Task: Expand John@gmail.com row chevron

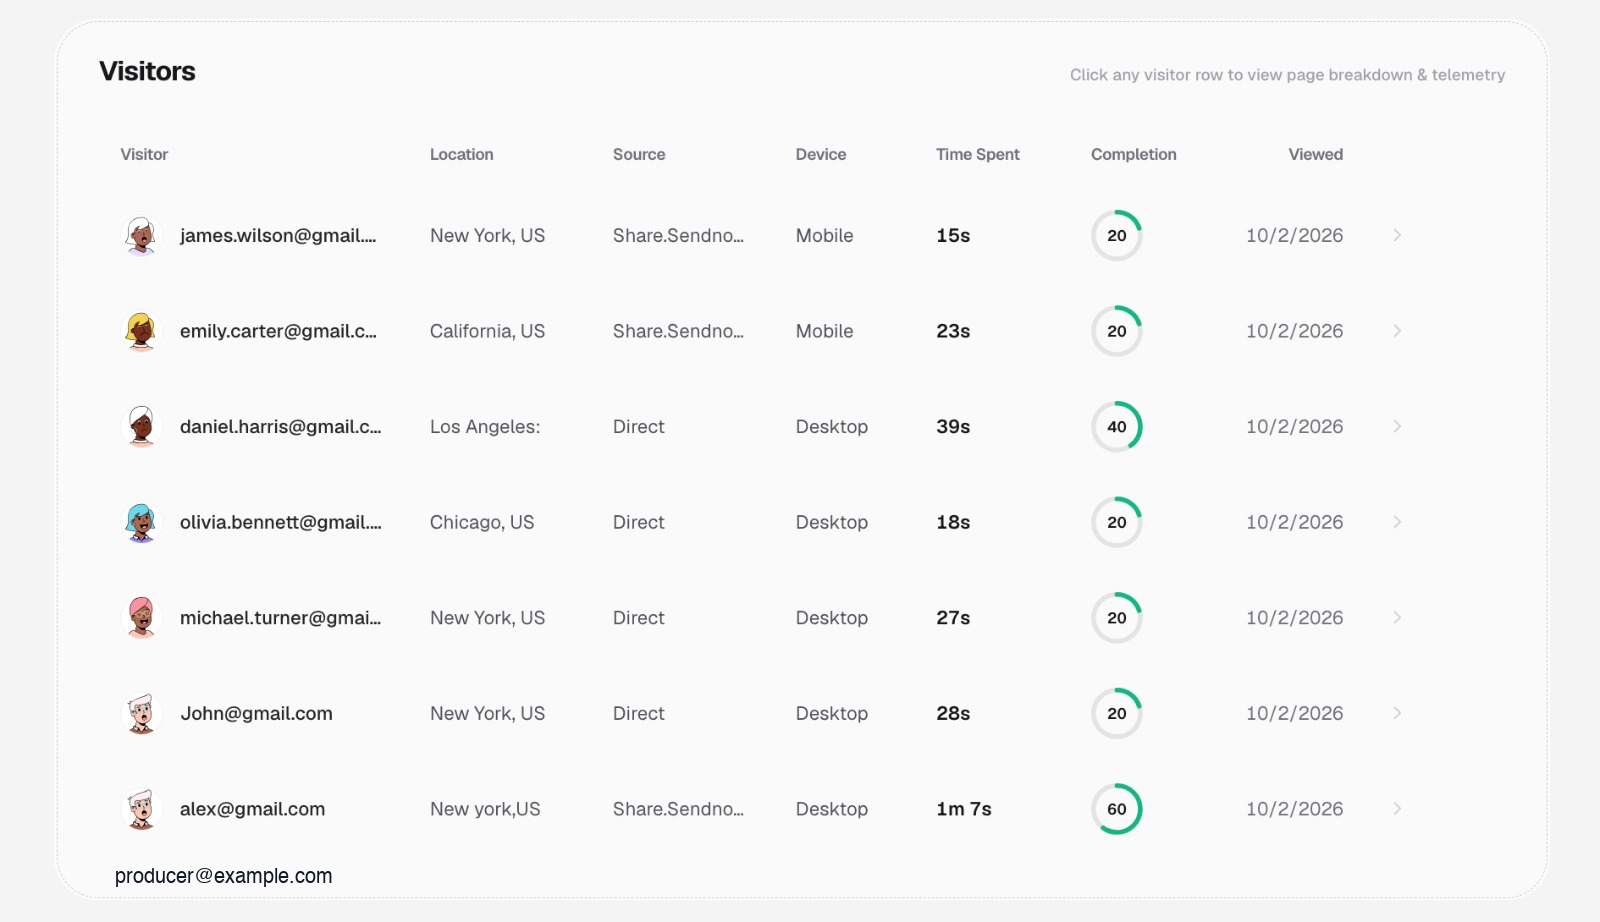Action: tap(1397, 713)
